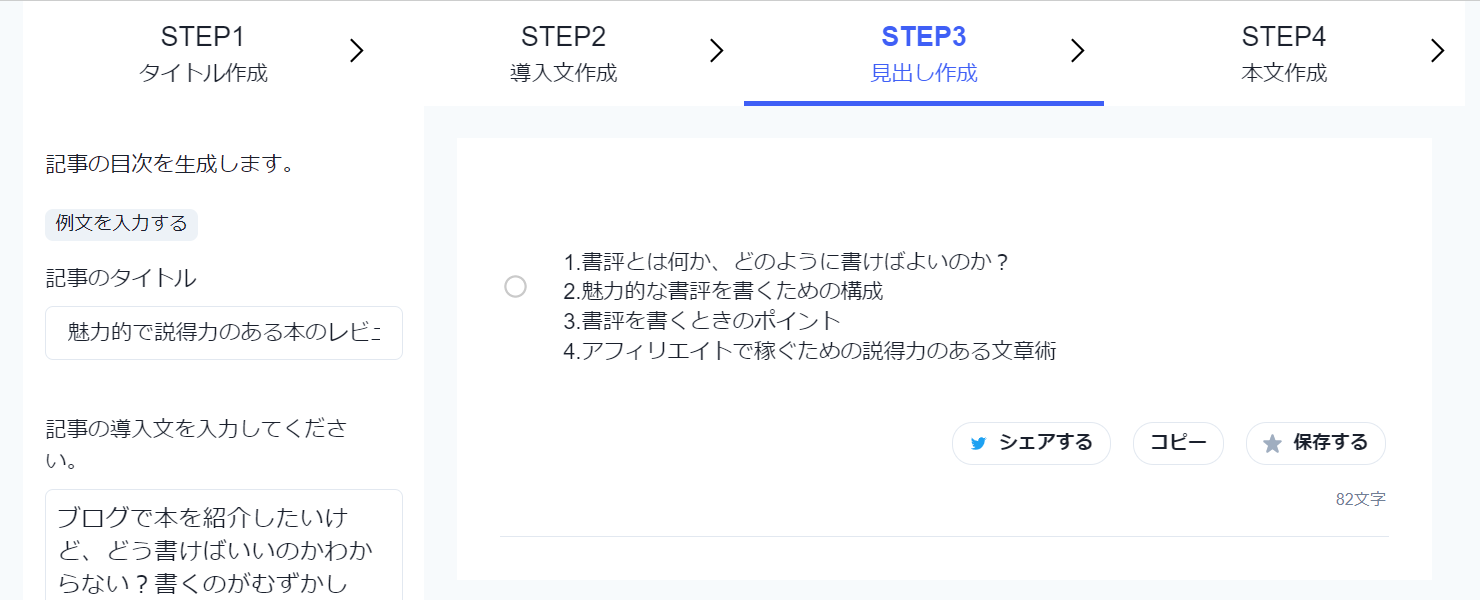The width and height of the screenshot is (1480, 600).
Task: Click the chevron arrow after STEP4
Action: [x=1437, y=51]
